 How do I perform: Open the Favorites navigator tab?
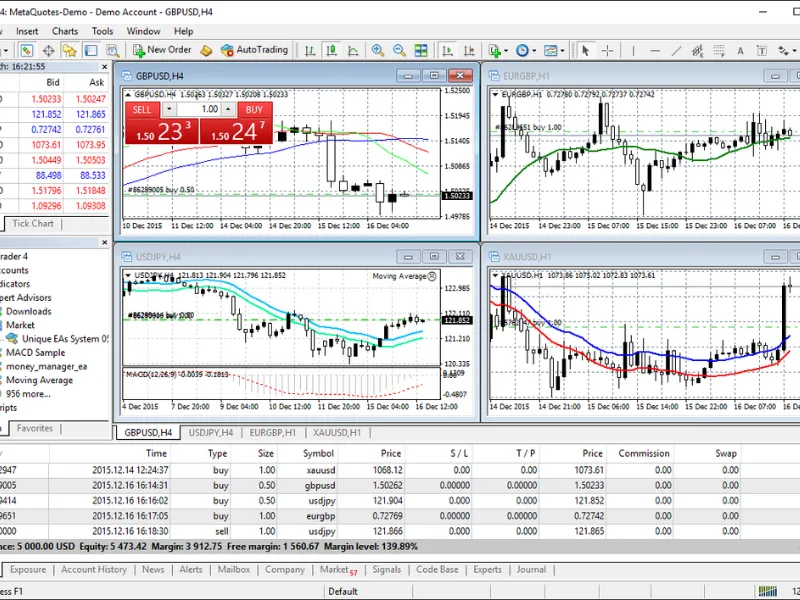pos(35,428)
